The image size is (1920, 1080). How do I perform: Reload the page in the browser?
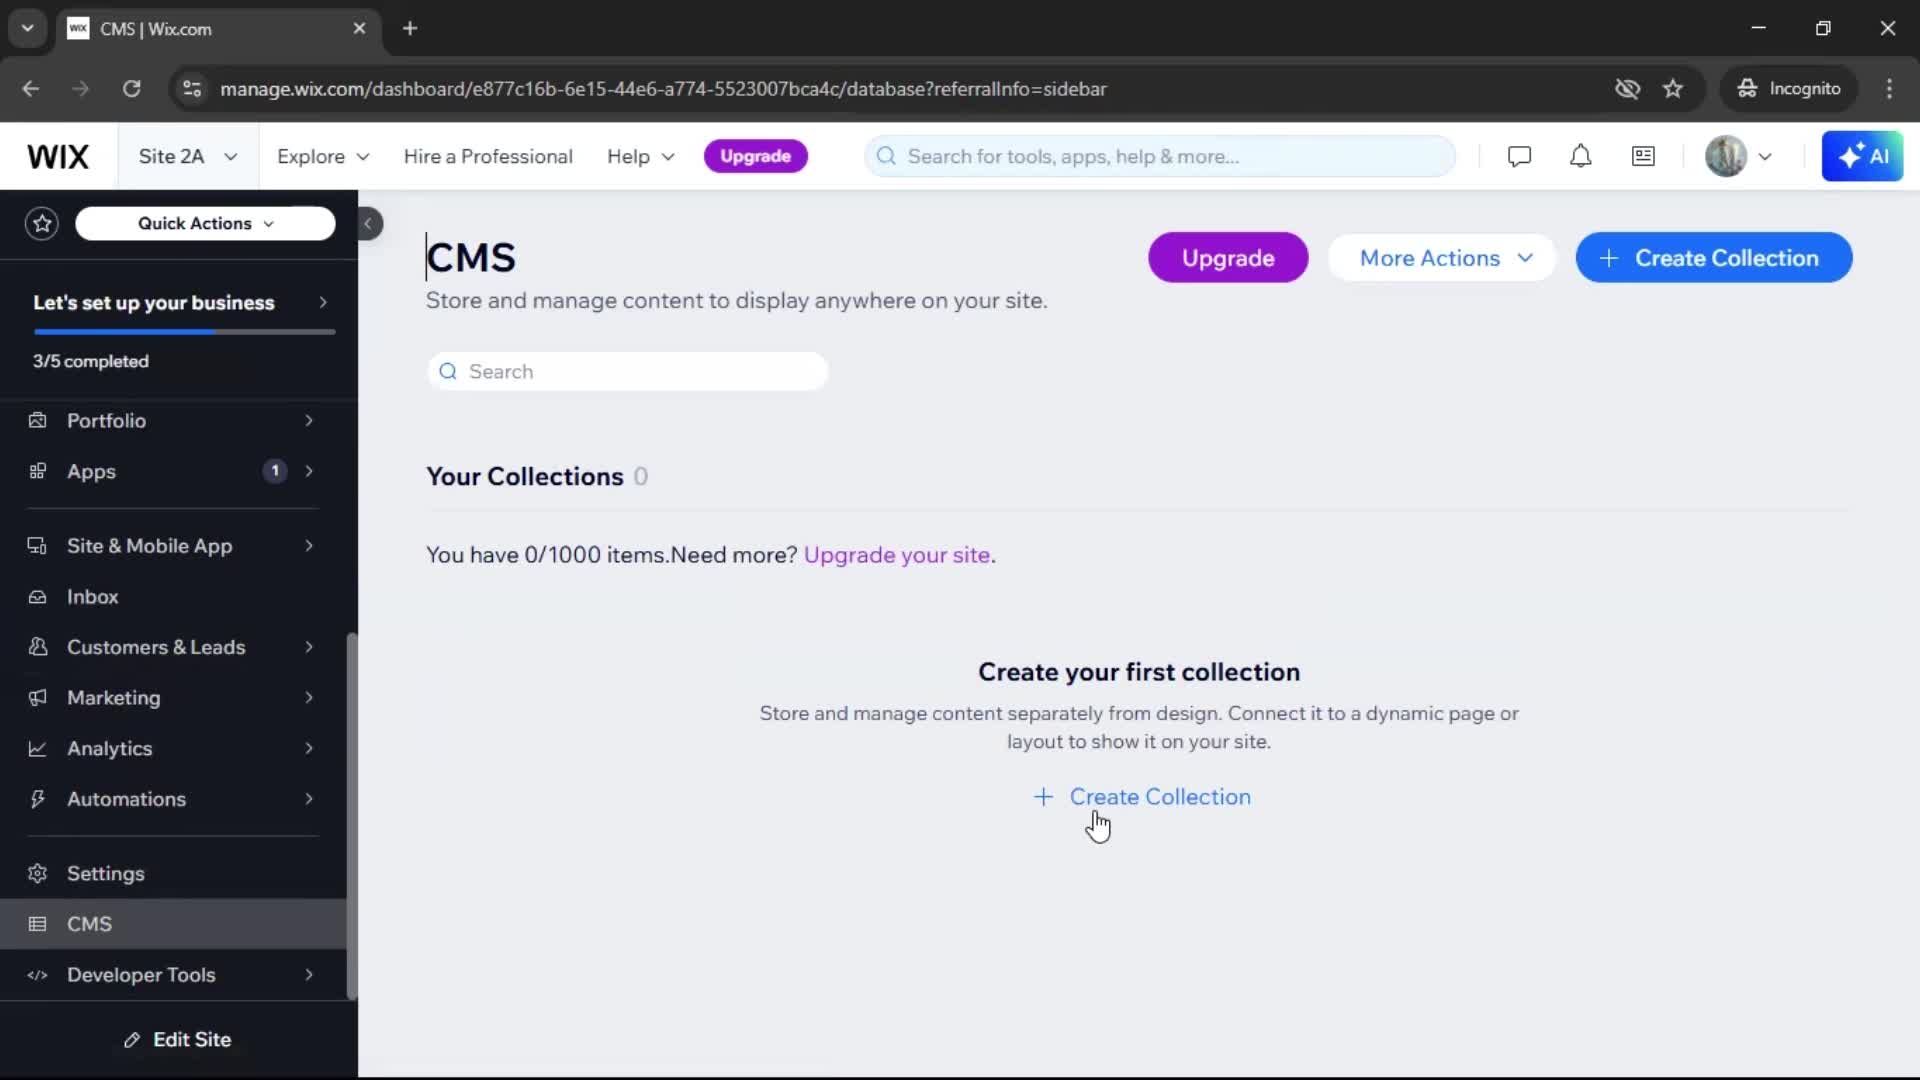tap(131, 89)
